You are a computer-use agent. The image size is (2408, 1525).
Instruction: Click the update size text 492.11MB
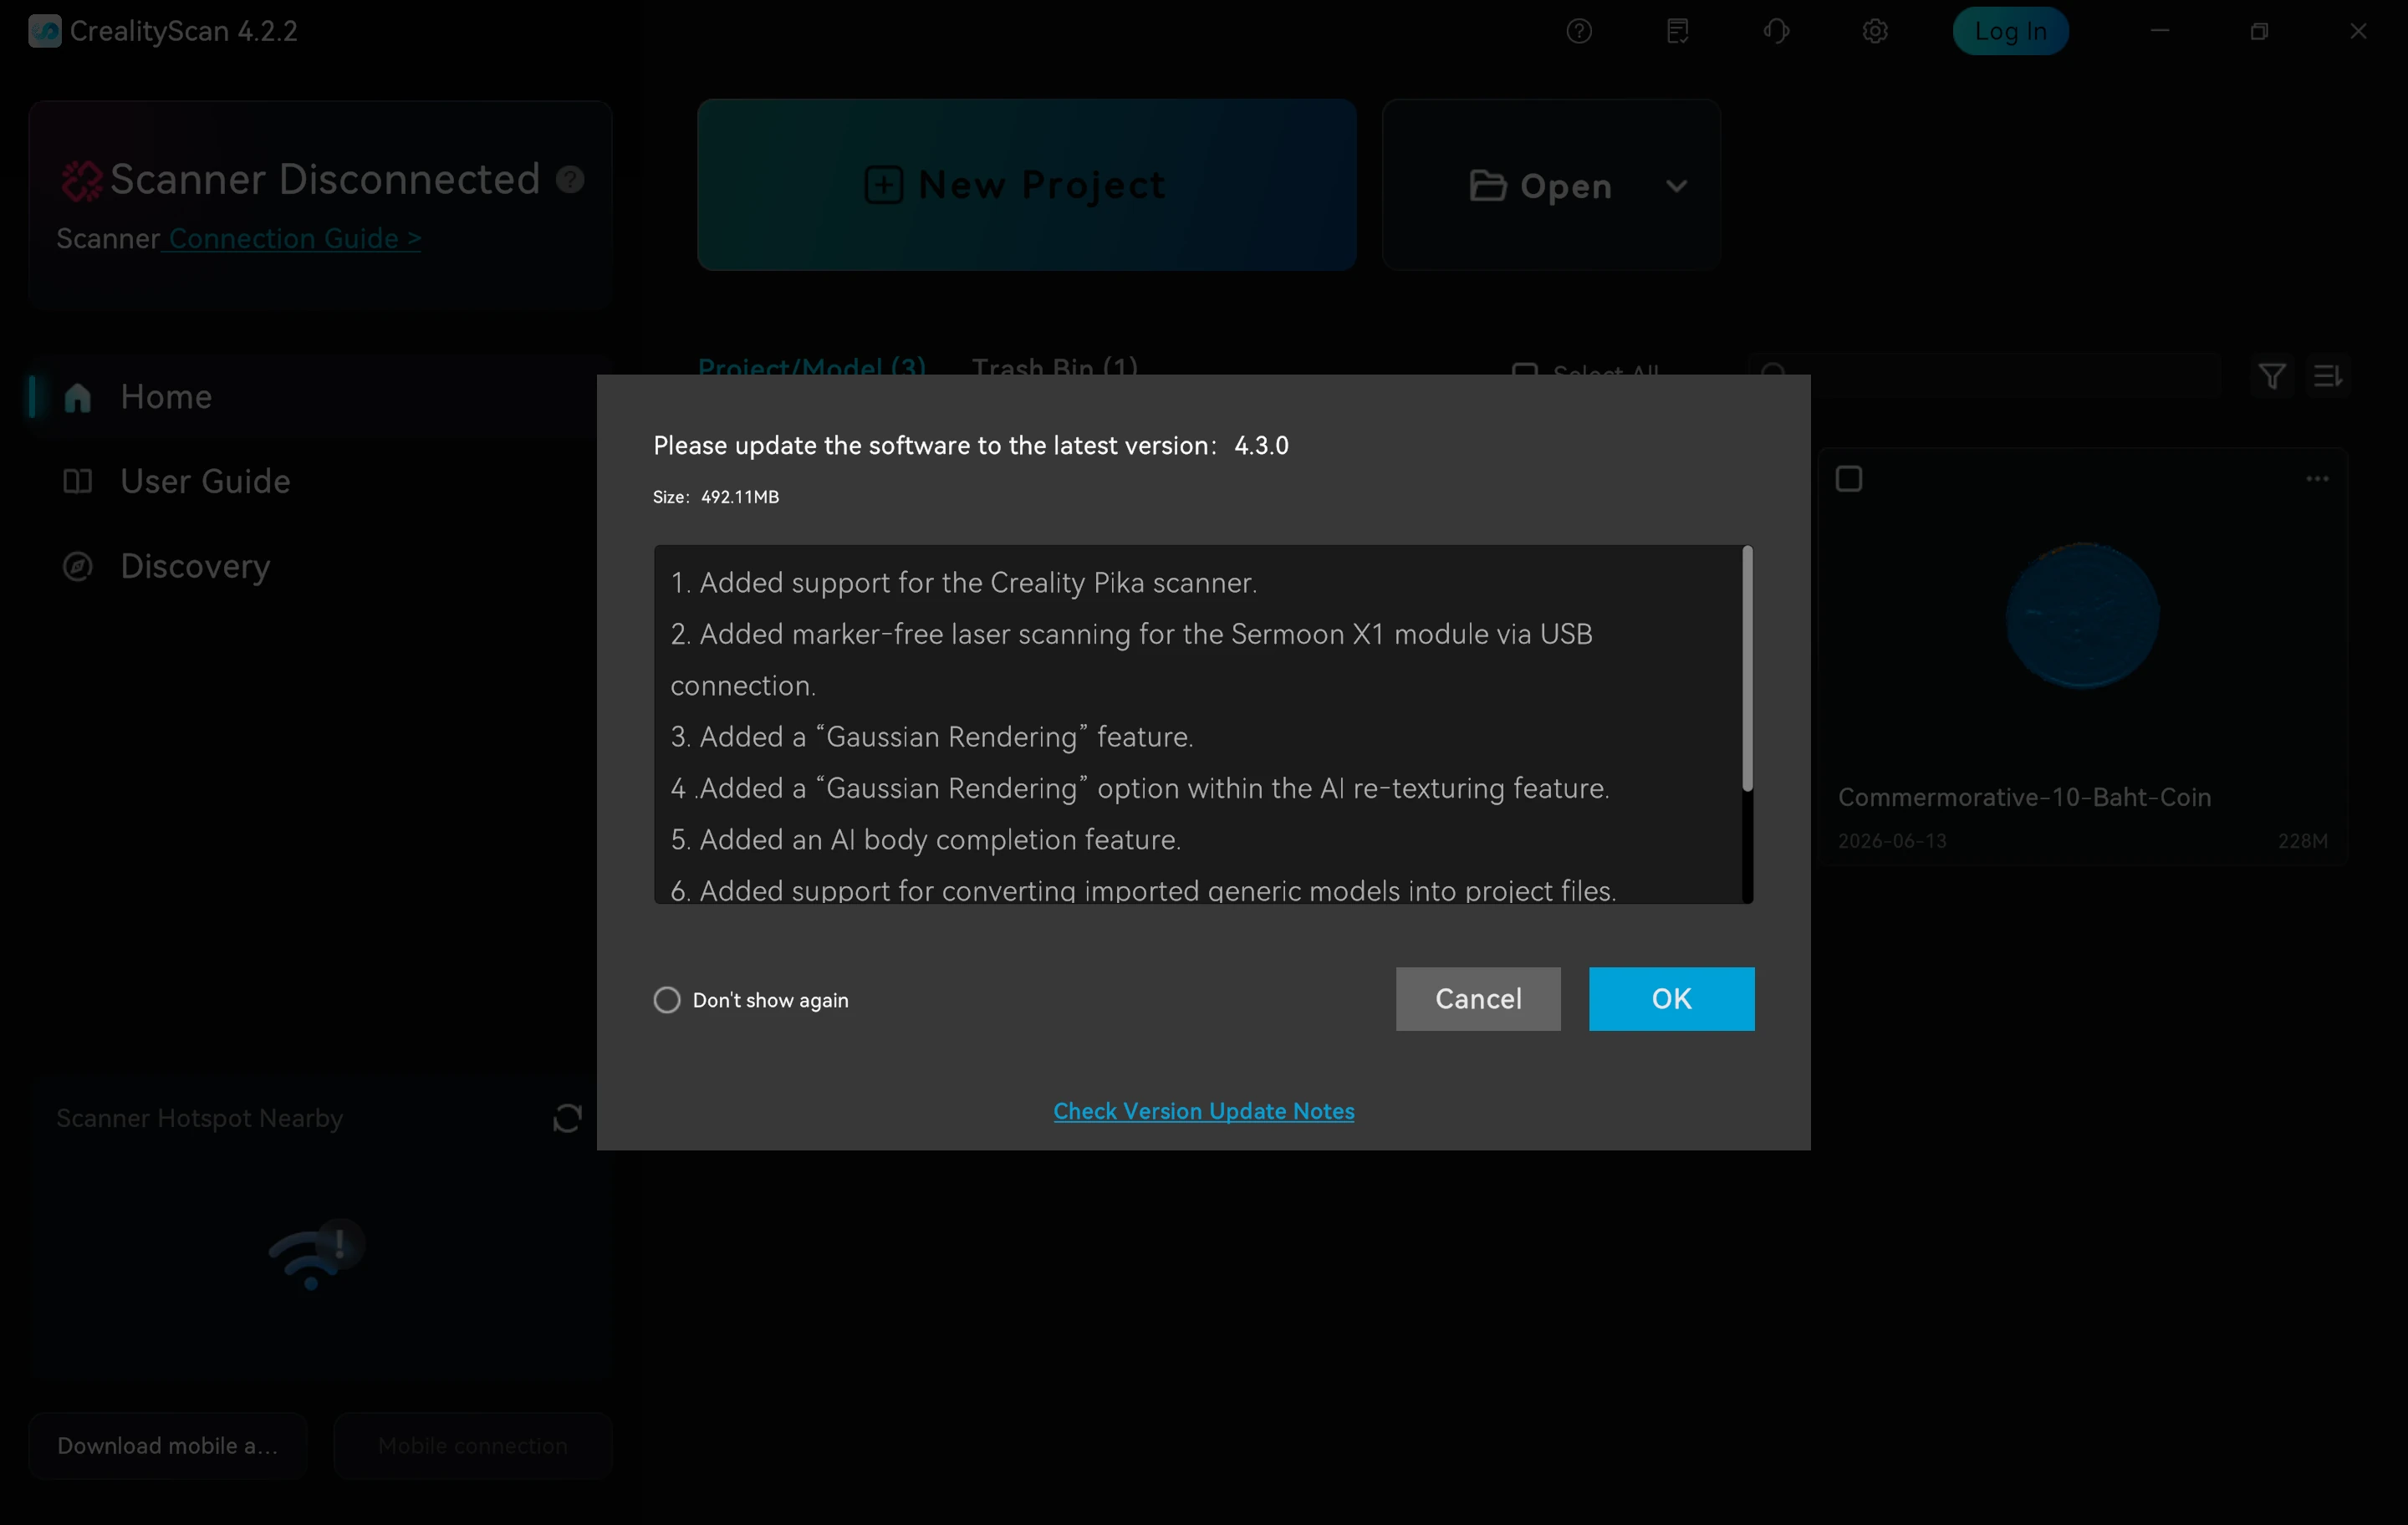[x=740, y=497]
